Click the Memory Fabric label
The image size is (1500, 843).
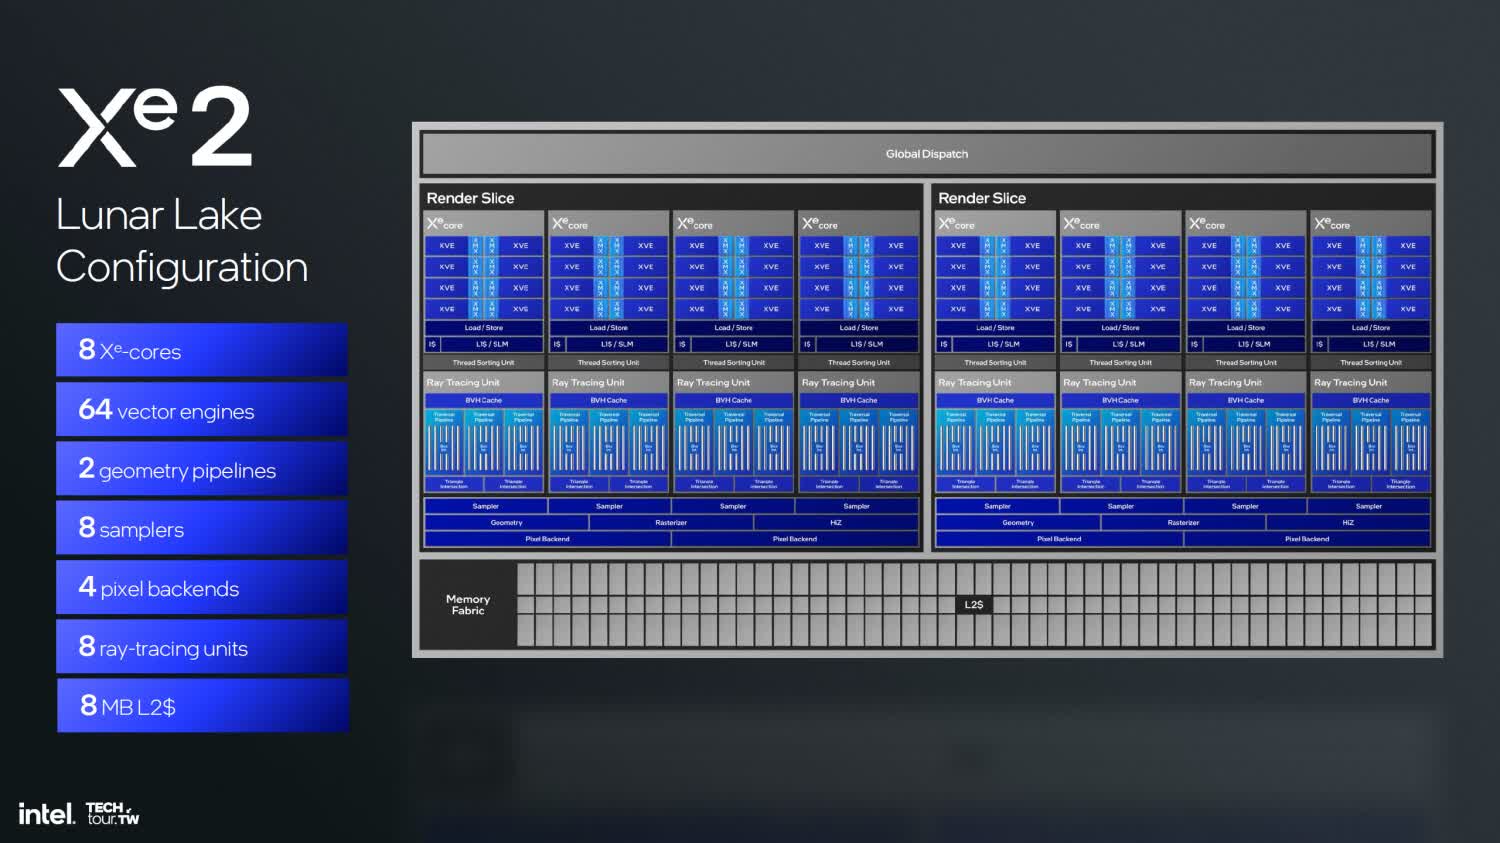pyautogui.click(x=467, y=605)
